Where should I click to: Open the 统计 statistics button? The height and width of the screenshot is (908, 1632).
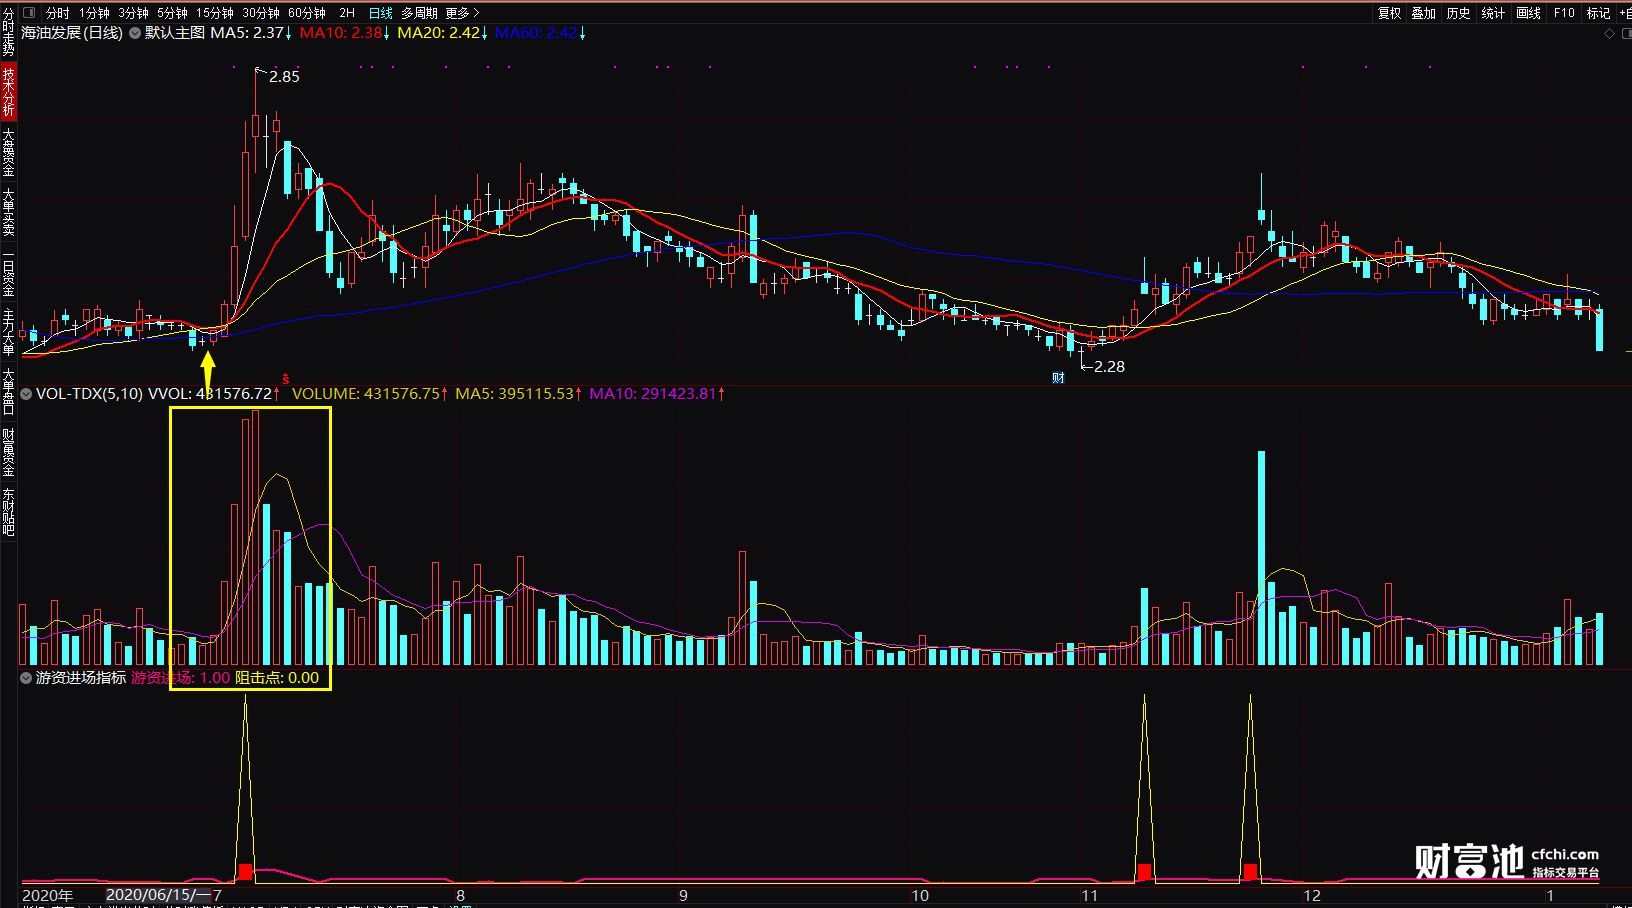pos(1493,13)
